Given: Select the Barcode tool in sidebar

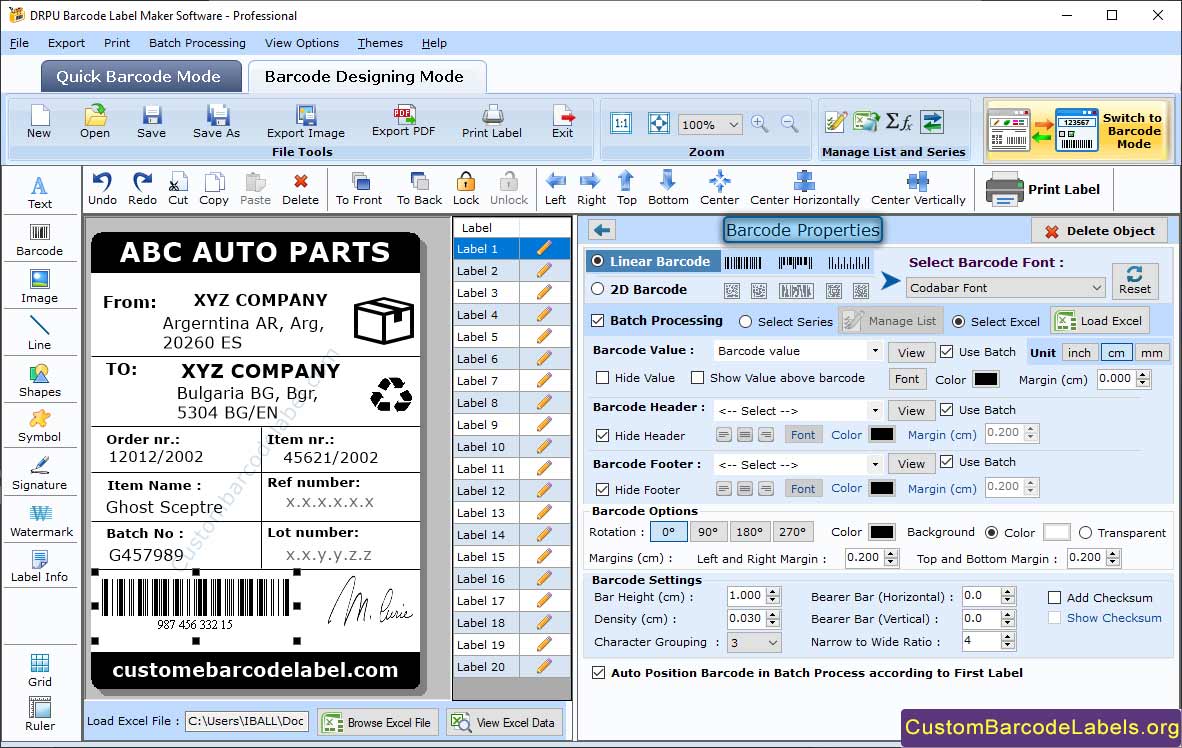Looking at the screenshot, I should [x=39, y=240].
